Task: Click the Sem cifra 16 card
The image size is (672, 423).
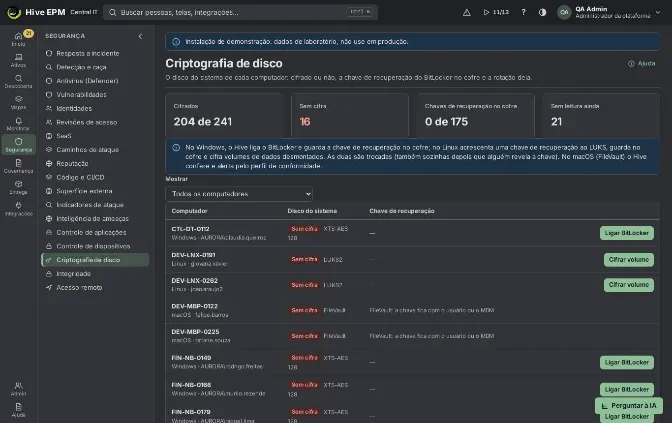Action: click(x=350, y=116)
